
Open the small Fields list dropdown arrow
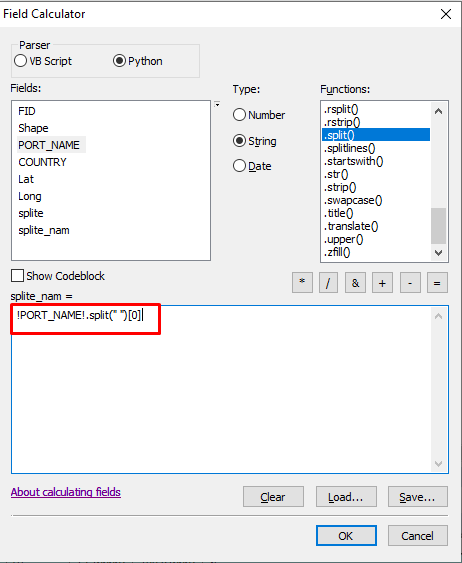coord(217,104)
